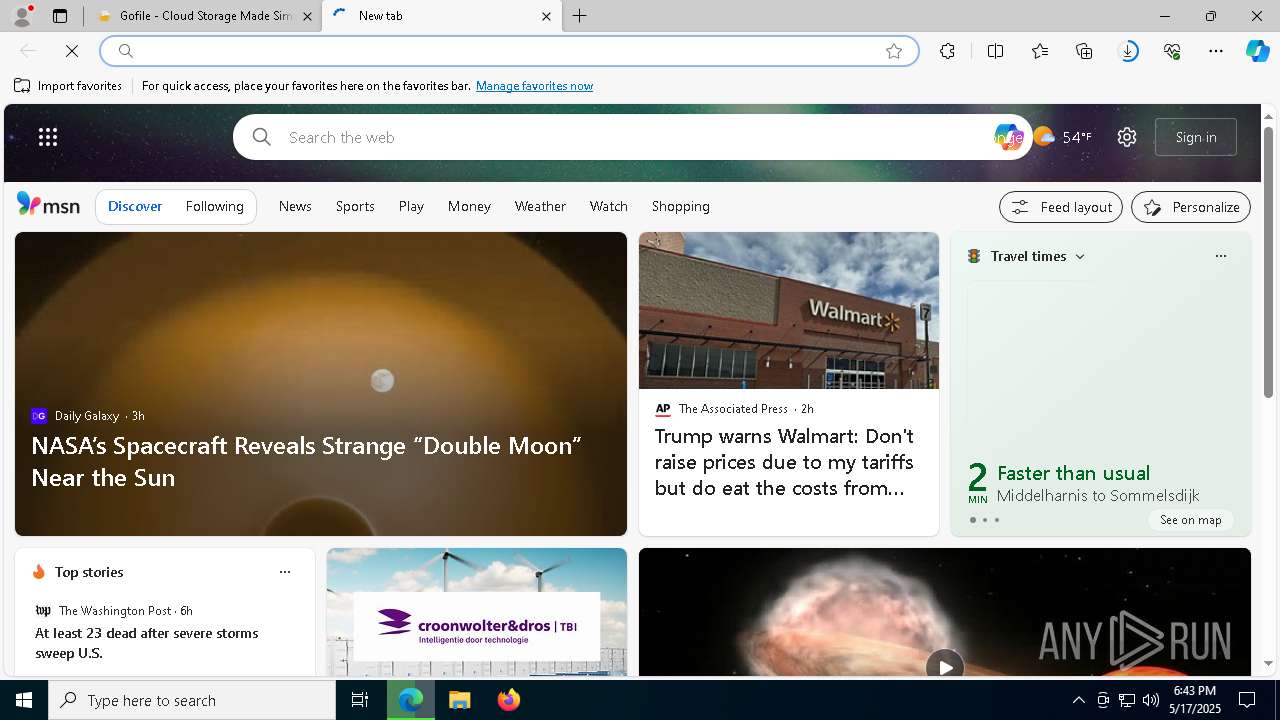Open the Extensions puzzle icon
Viewport: 1280px width, 720px height.
947,51
